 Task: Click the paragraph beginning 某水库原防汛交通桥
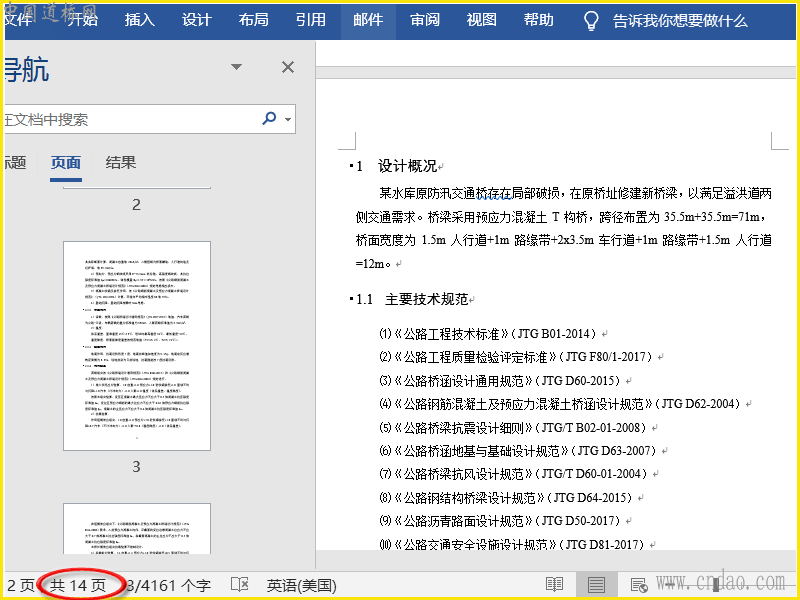coord(564,228)
